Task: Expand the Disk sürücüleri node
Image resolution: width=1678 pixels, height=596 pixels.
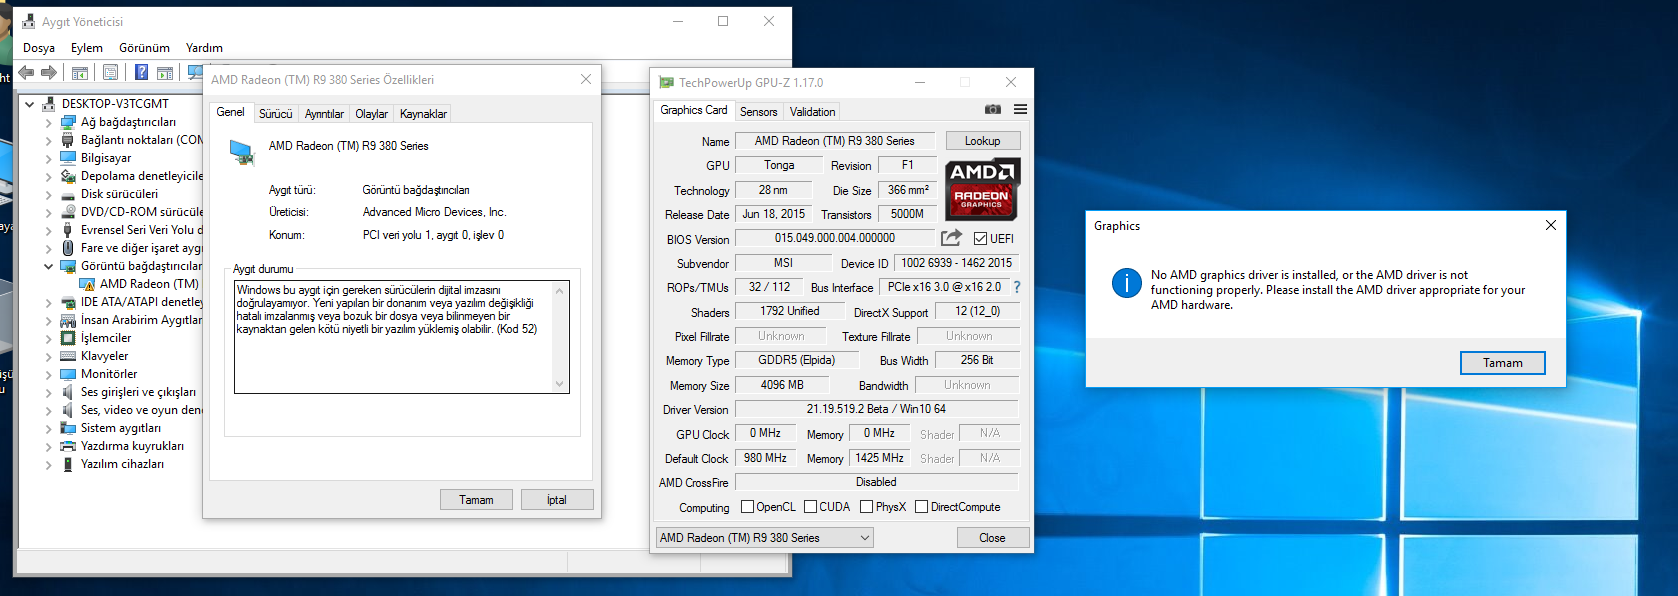Action: pyautogui.click(x=48, y=194)
